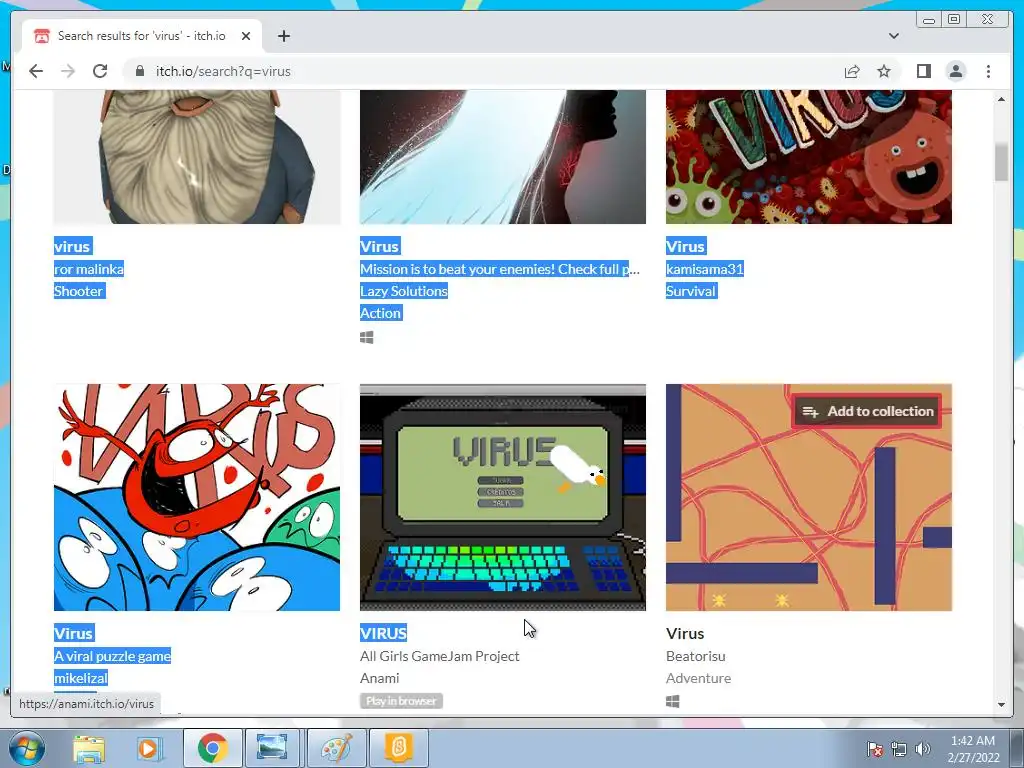This screenshot has width=1024, height=768.
Task: View site security lock info
Action: pos(140,71)
